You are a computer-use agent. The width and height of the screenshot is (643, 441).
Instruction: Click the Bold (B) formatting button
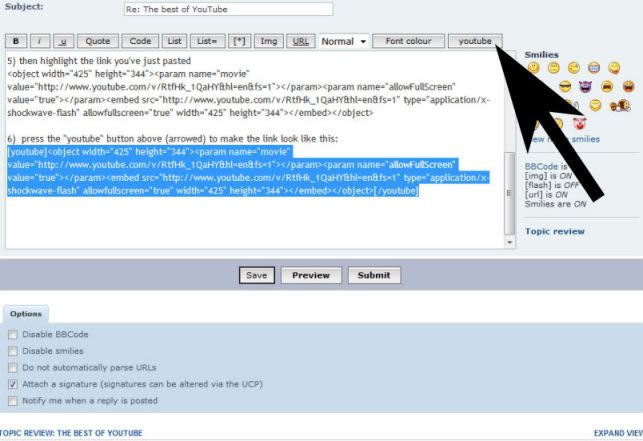(18, 41)
